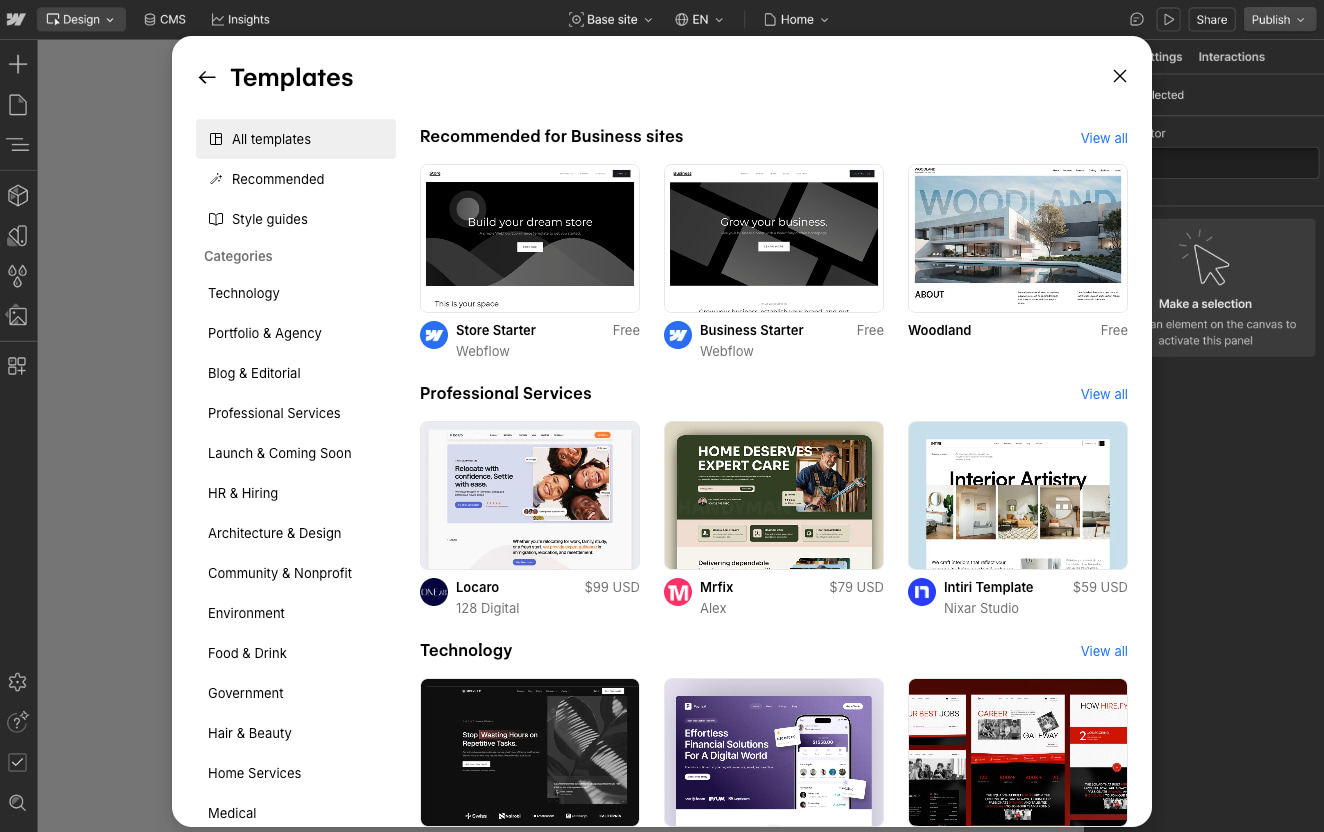This screenshot has width=1324, height=832.
Task: Open the Base site dropdown
Action: (x=610, y=19)
